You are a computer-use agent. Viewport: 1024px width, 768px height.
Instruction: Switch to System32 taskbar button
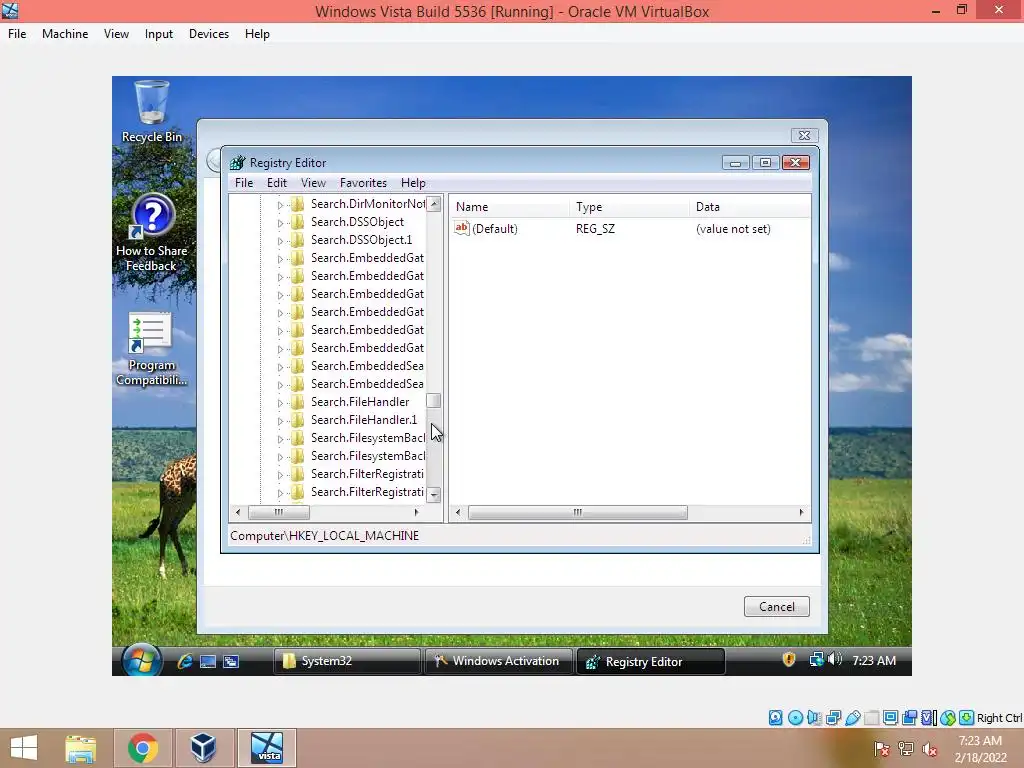click(346, 661)
